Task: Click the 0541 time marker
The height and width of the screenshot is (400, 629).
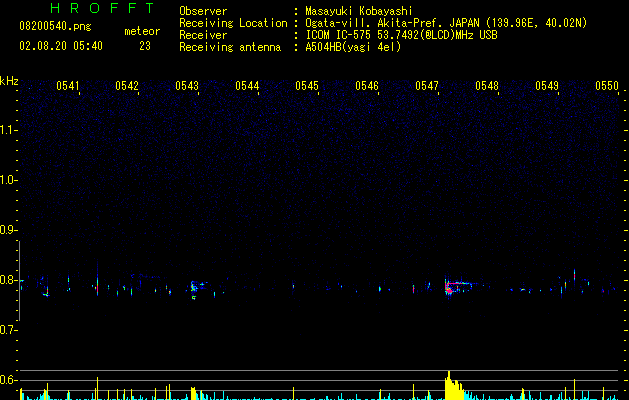Action: 67,86
